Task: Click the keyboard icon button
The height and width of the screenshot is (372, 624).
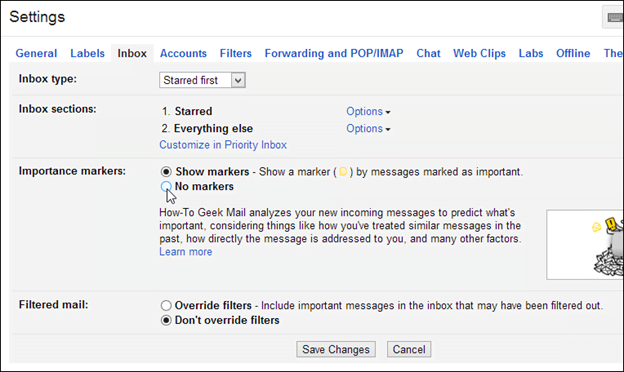Action: tap(614, 17)
